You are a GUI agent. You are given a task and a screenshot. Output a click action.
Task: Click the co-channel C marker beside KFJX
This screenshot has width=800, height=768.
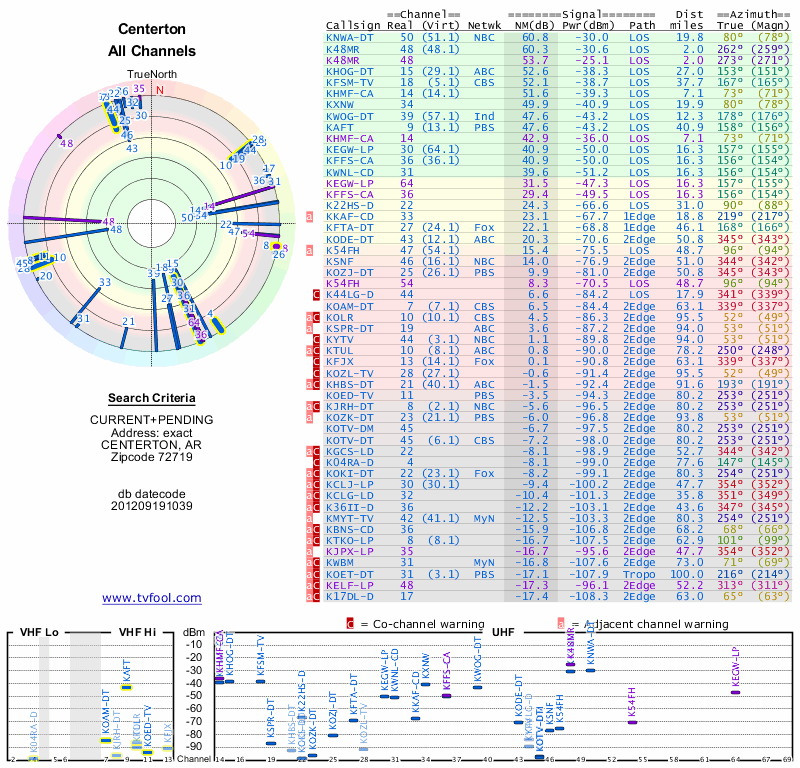pyautogui.click(x=316, y=362)
